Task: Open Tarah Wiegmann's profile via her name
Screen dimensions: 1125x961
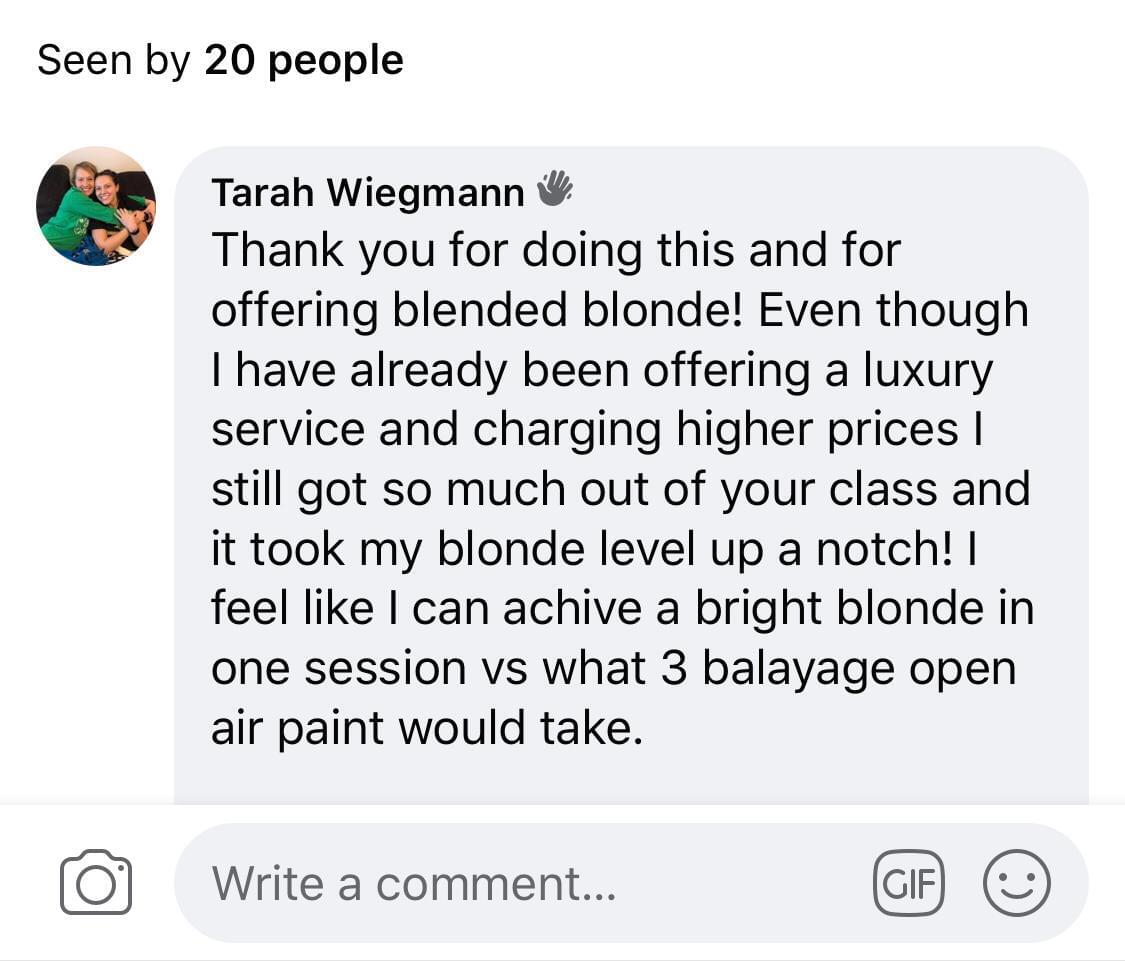Action: coord(367,192)
